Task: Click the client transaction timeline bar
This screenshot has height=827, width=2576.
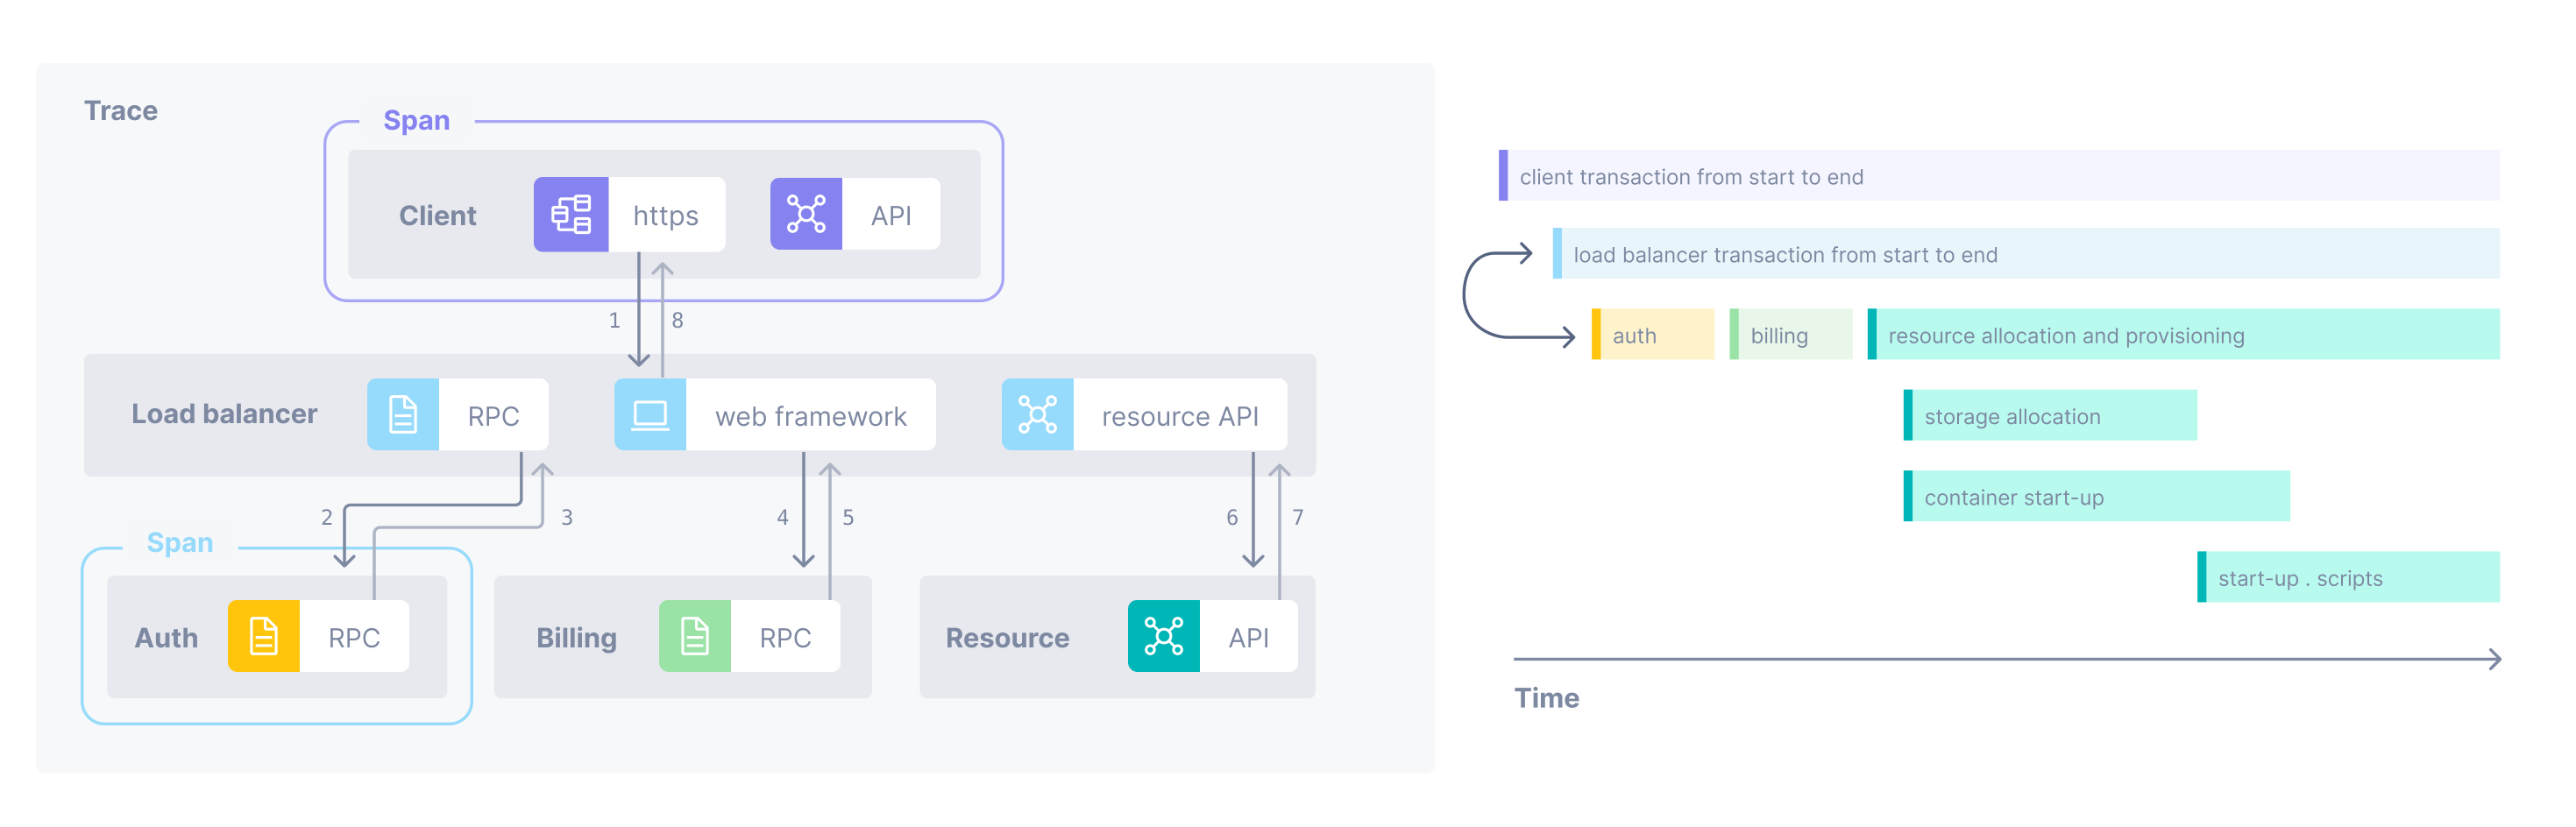Action: point(1998,176)
